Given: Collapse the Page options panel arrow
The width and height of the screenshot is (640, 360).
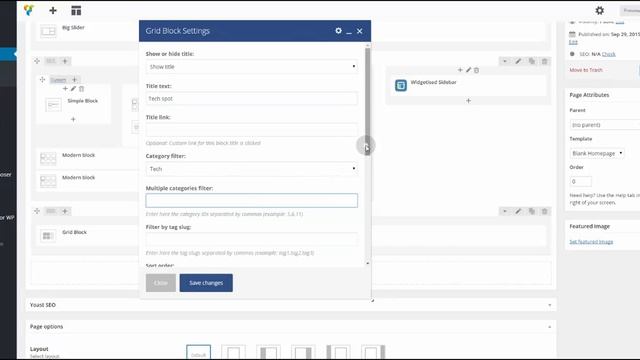Looking at the screenshot, I should point(549,327).
